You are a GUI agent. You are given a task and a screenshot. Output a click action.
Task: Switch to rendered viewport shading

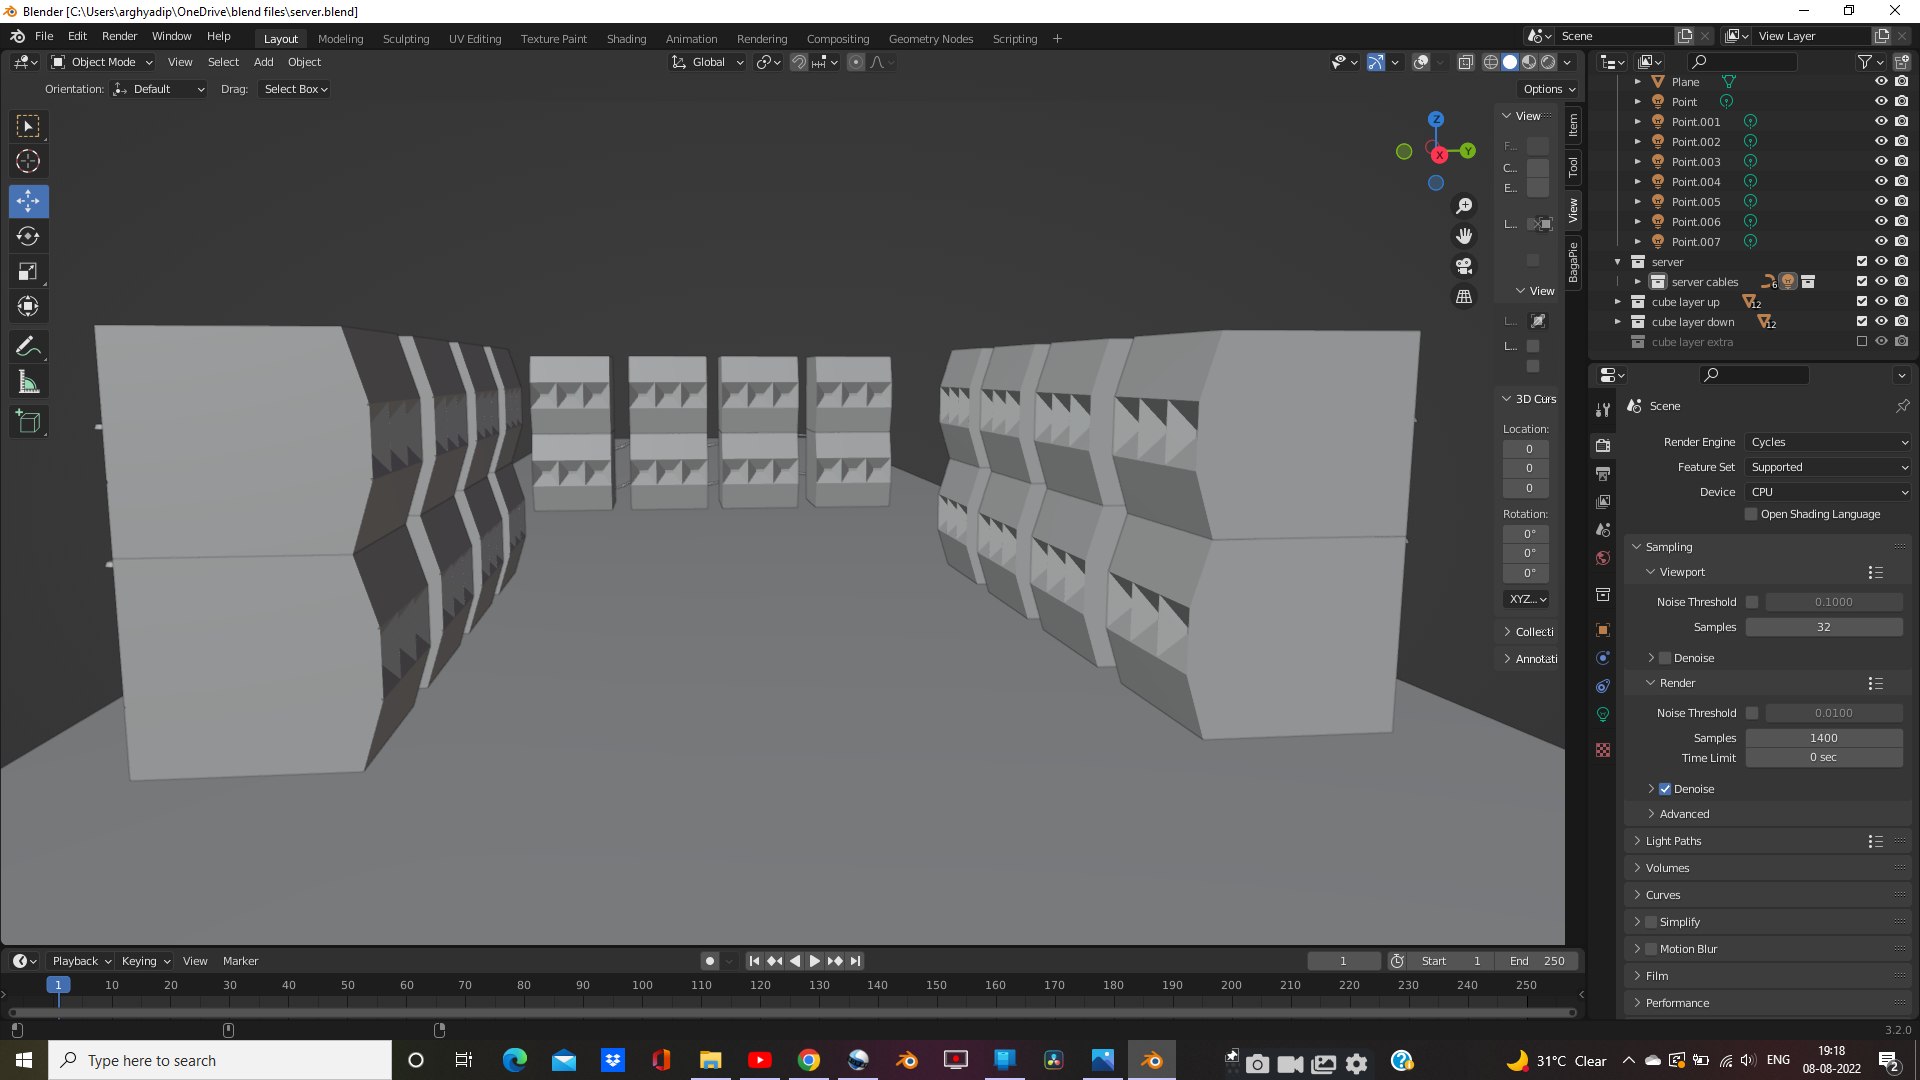click(x=1548, y=62)
